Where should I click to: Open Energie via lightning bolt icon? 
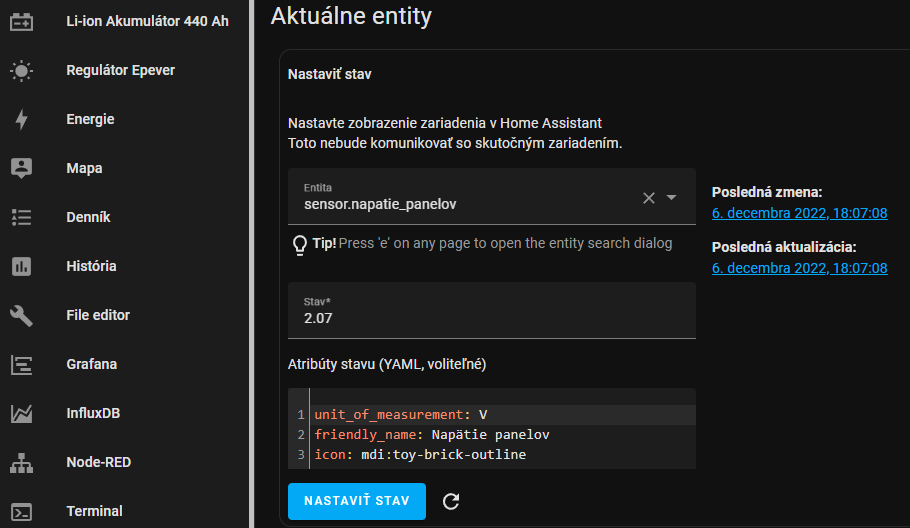pyautogui.click(x=22, y=119)
